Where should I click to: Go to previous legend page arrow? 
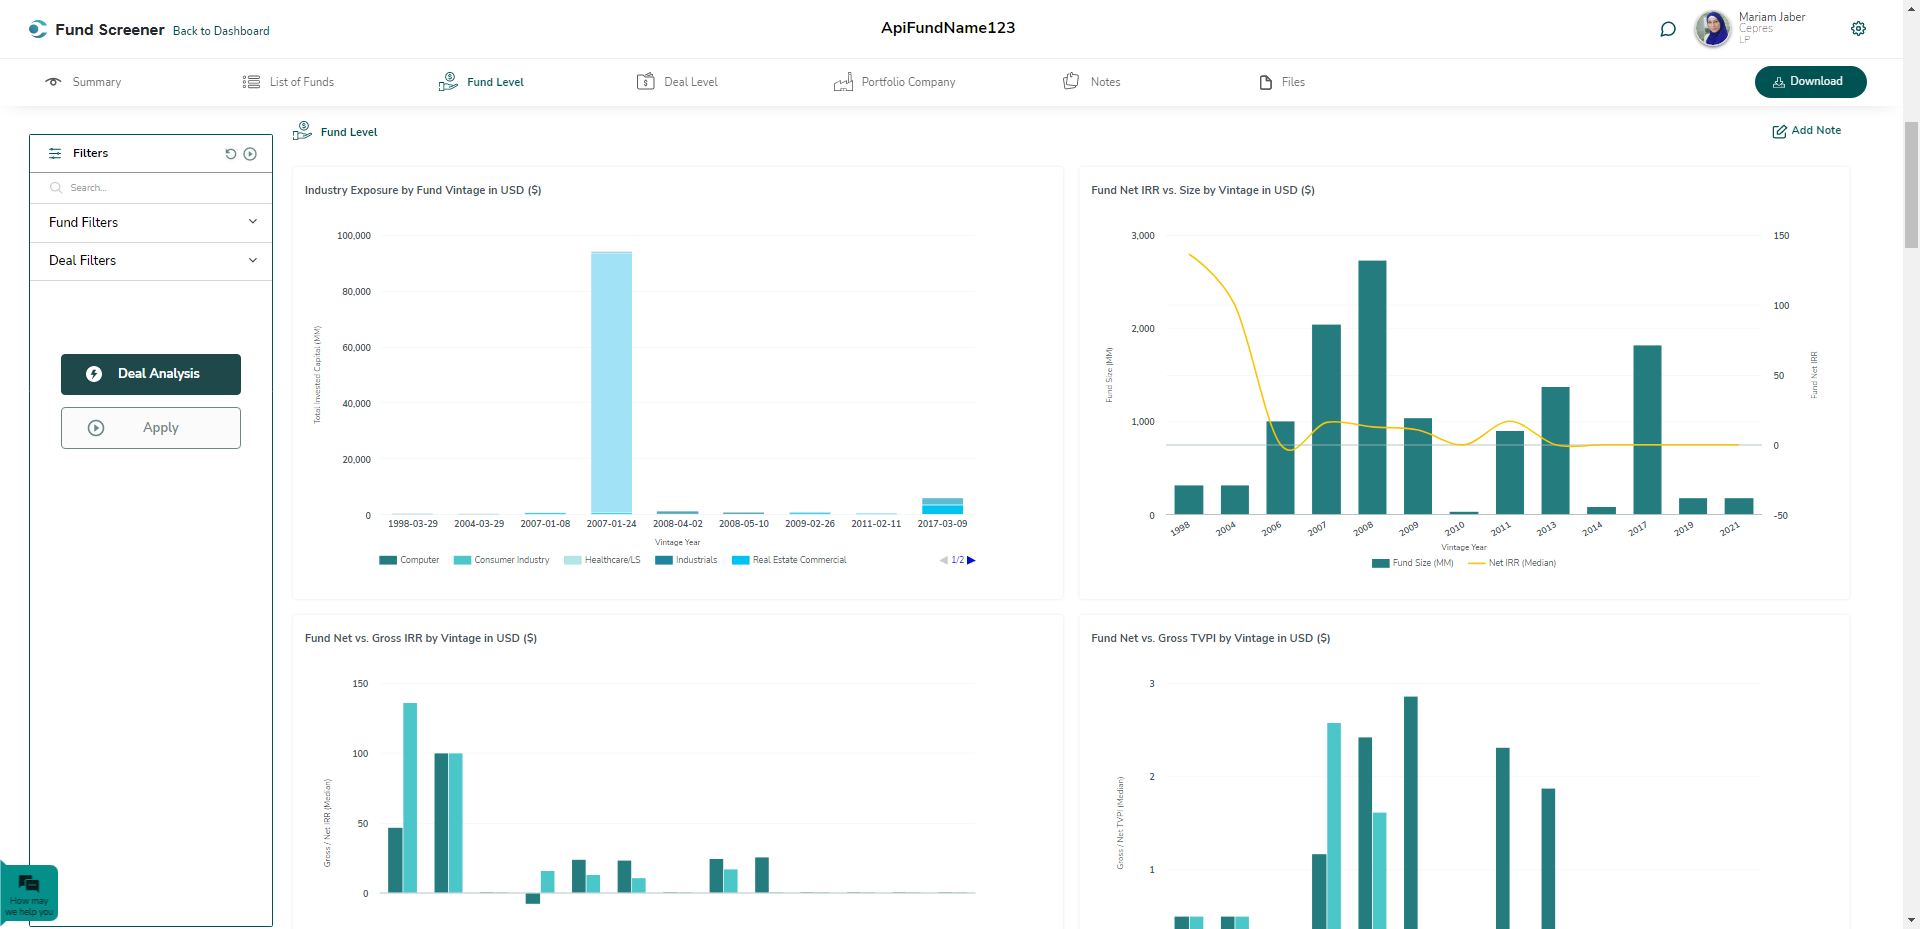pyautogui.click(x=943, y=560)
